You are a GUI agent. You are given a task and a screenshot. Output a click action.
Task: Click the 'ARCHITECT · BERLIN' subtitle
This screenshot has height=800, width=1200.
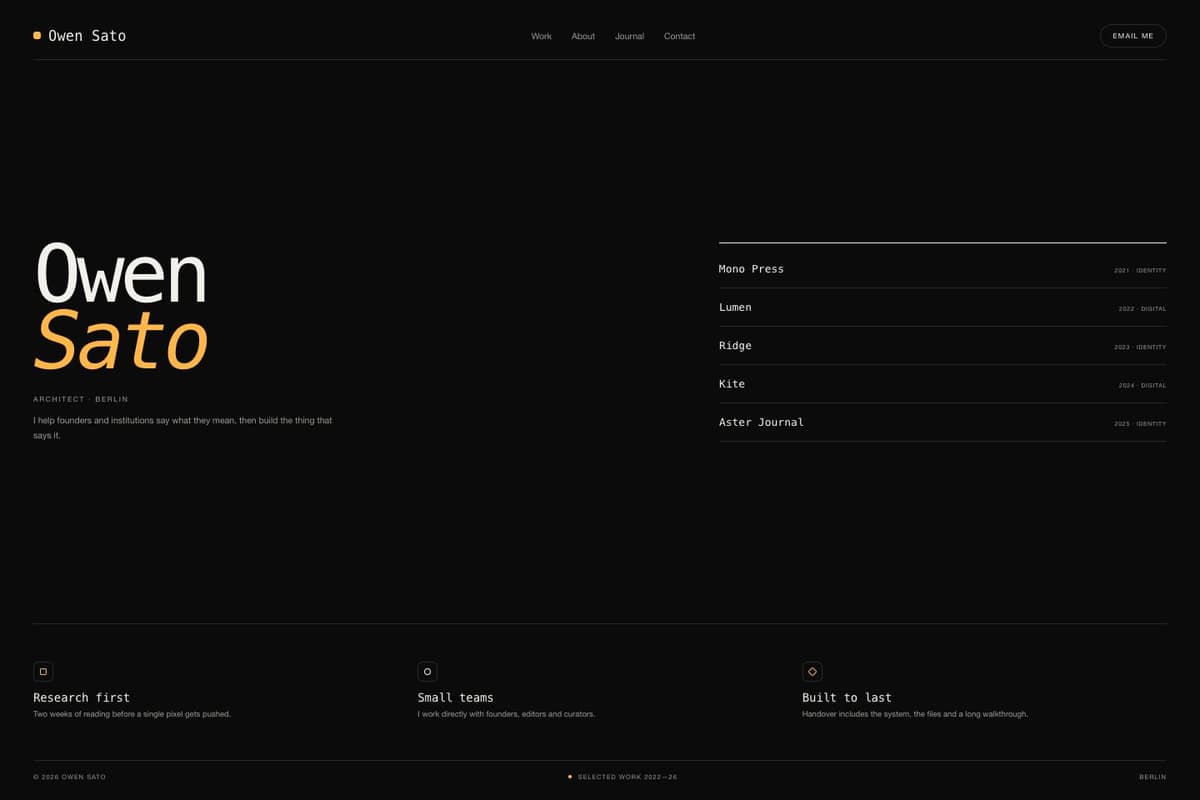[x=80, y=399]
